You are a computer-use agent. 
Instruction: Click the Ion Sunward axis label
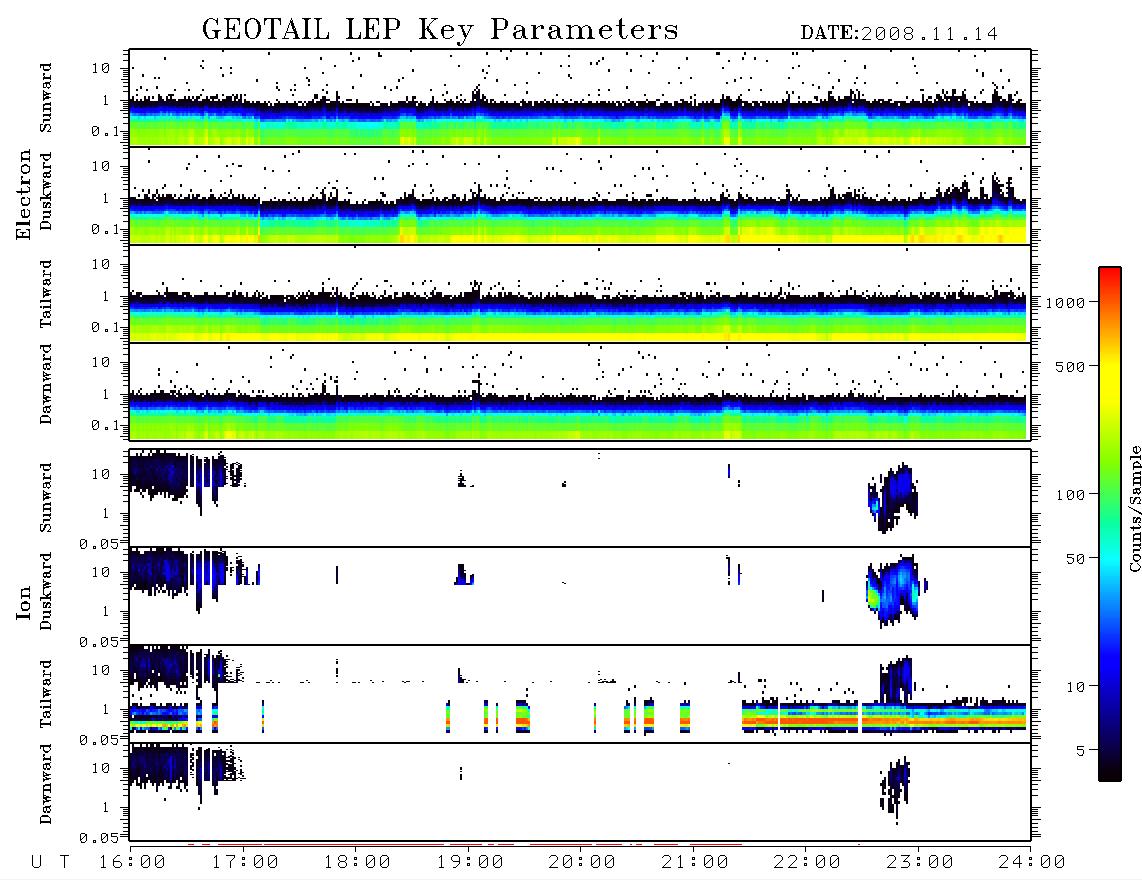46,498
